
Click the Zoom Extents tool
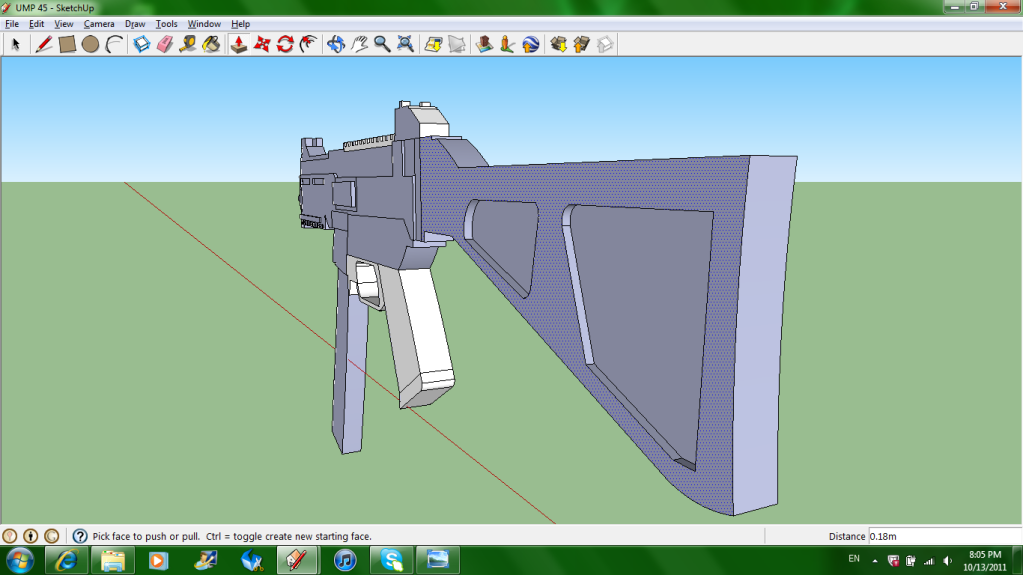coord(406,44)
